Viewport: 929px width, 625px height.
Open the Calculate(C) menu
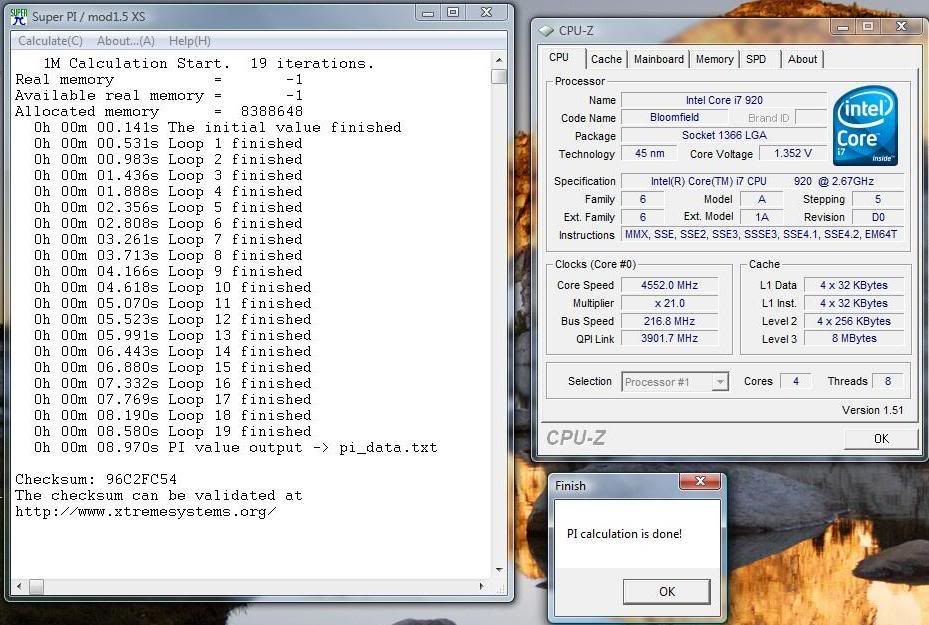pos(50,41)
